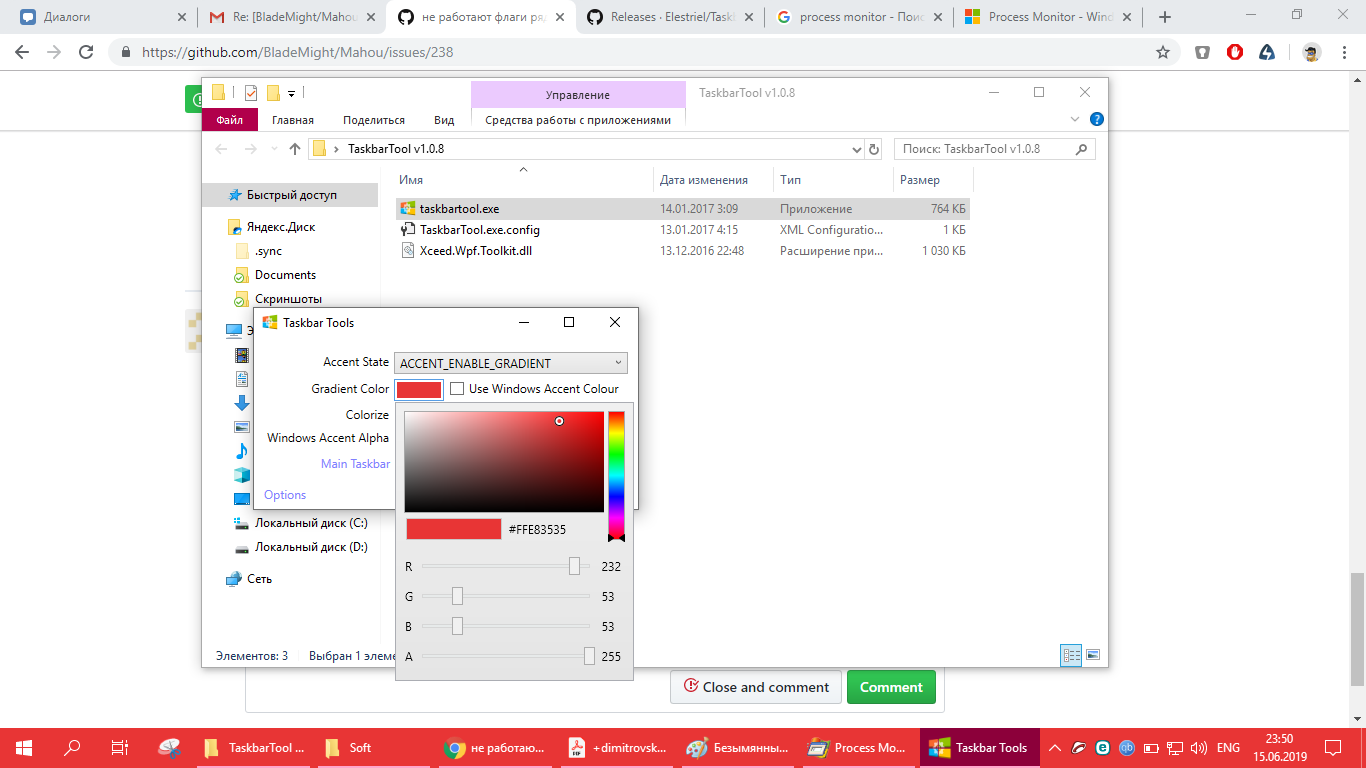
Task: Adjust the G channel slider
Action: point(505,596)
